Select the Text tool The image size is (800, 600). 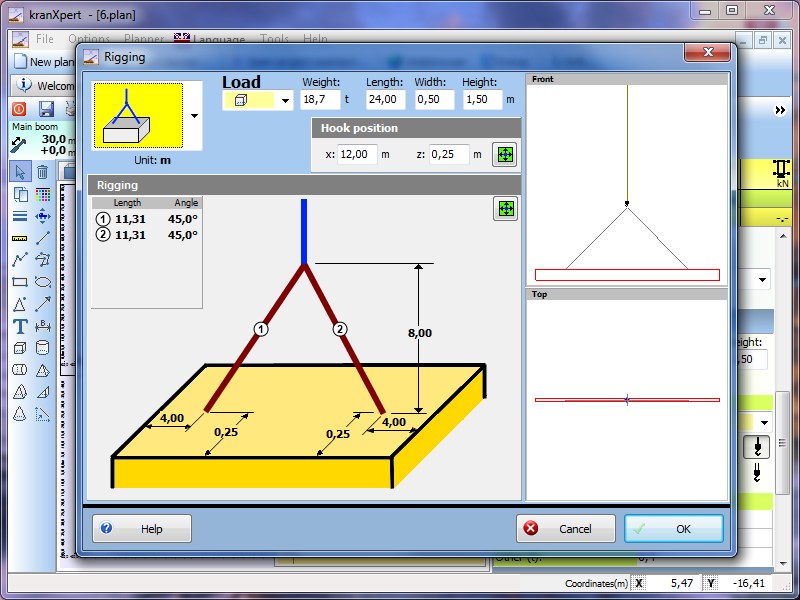point(20,326)
